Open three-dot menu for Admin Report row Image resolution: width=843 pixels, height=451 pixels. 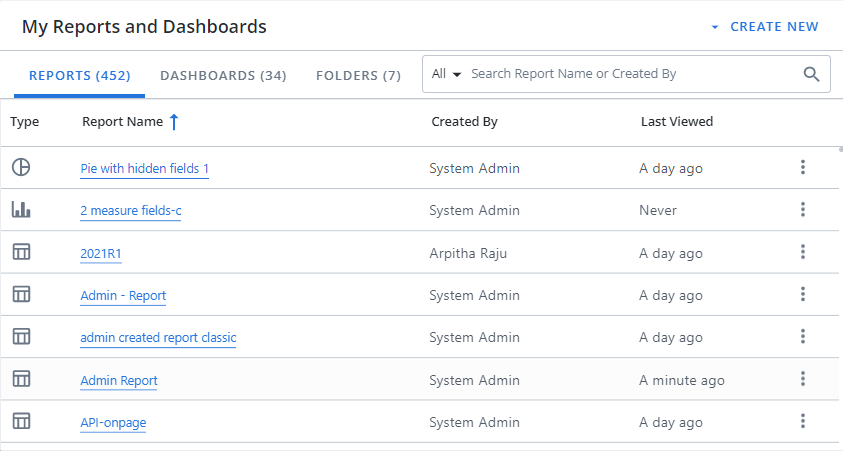point(802,379)
